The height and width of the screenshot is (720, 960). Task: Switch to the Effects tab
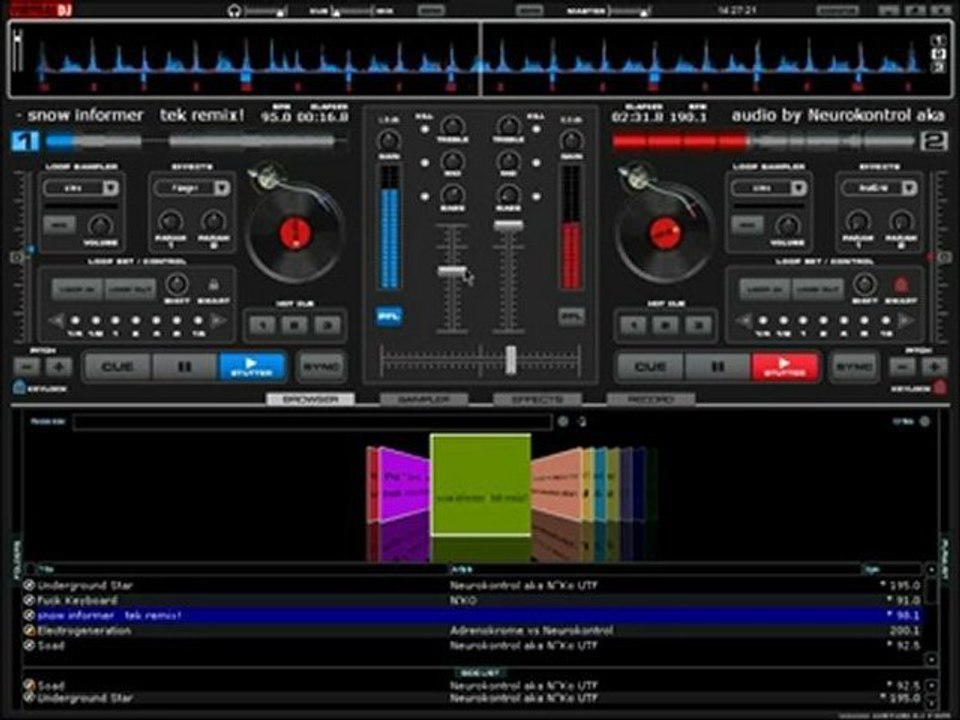pos(537,400)
